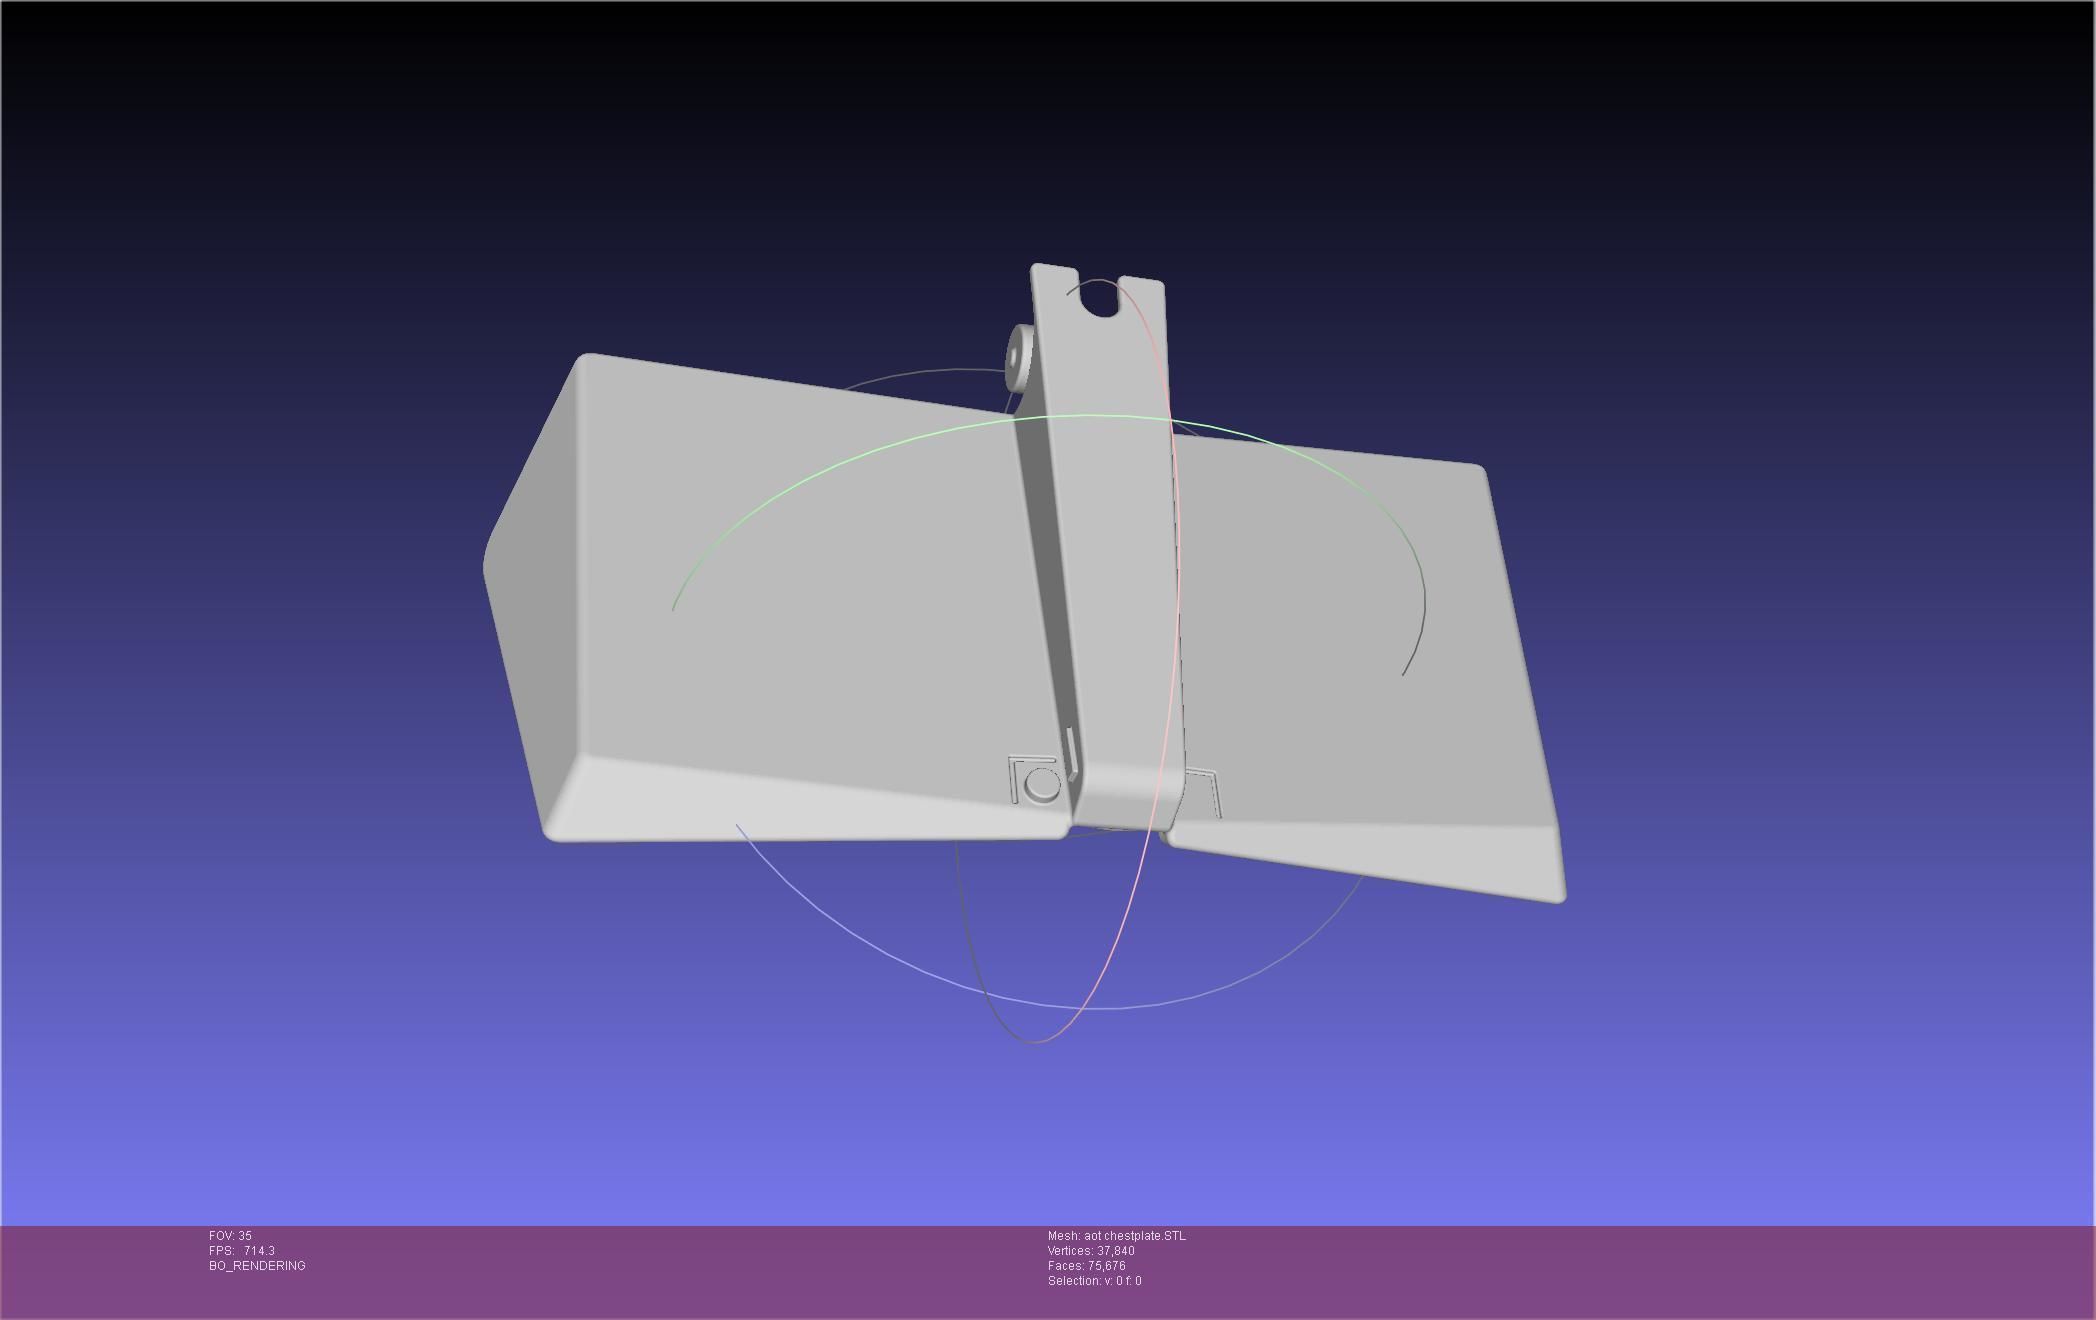The height and width of the screenshot is (1320, 2096).
Task: Click the FPS: 714.3 readout
Action: coord(242,1251)
